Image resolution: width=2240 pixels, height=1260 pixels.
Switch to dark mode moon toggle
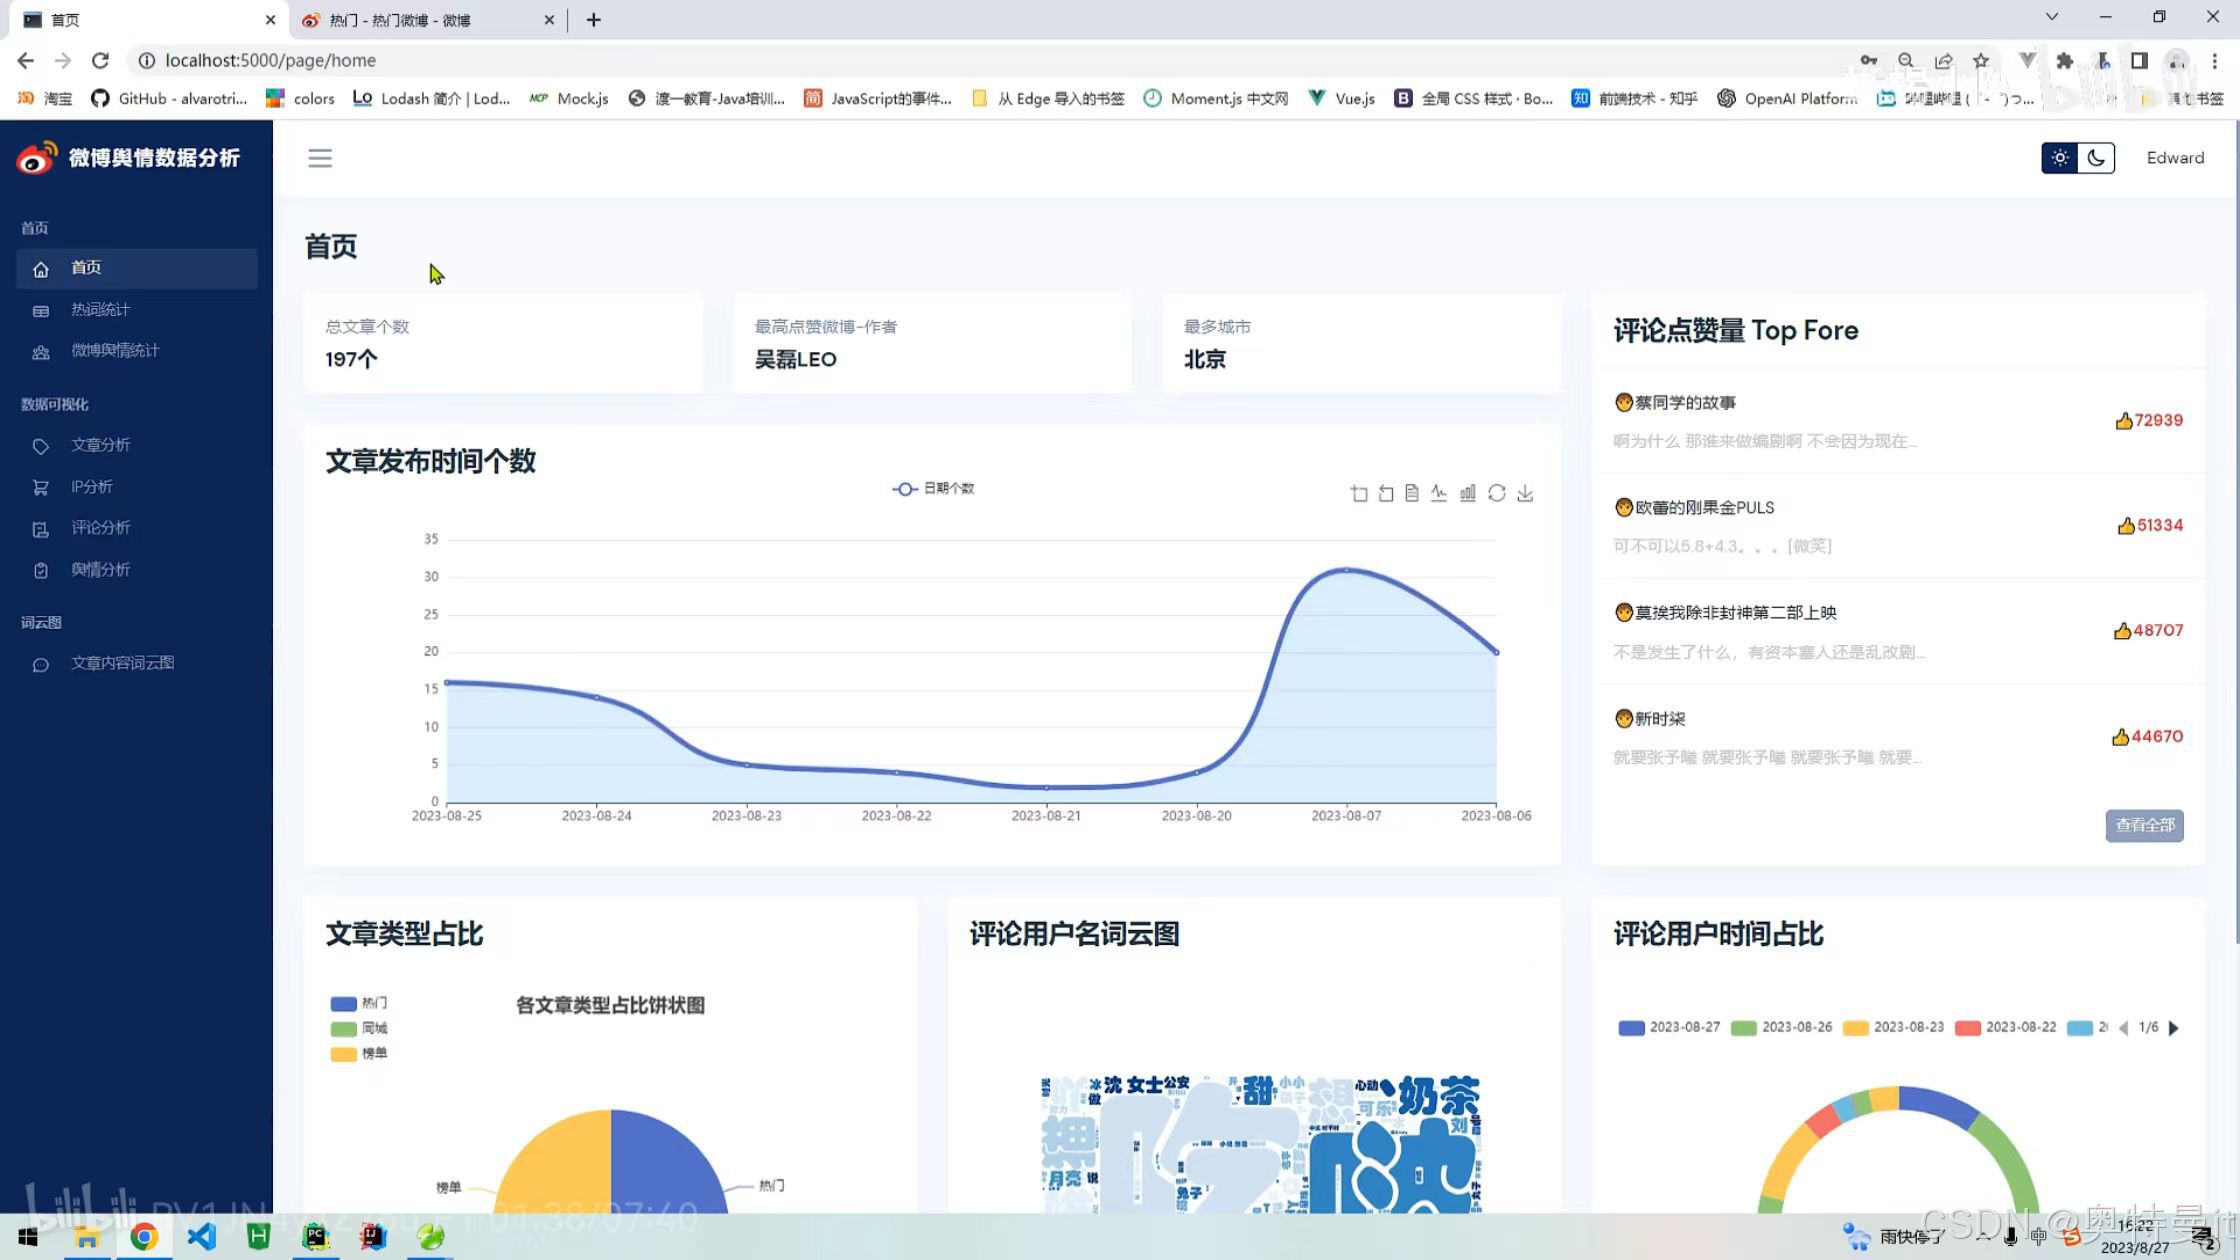pyautogui.click(x=2096, y=158)
